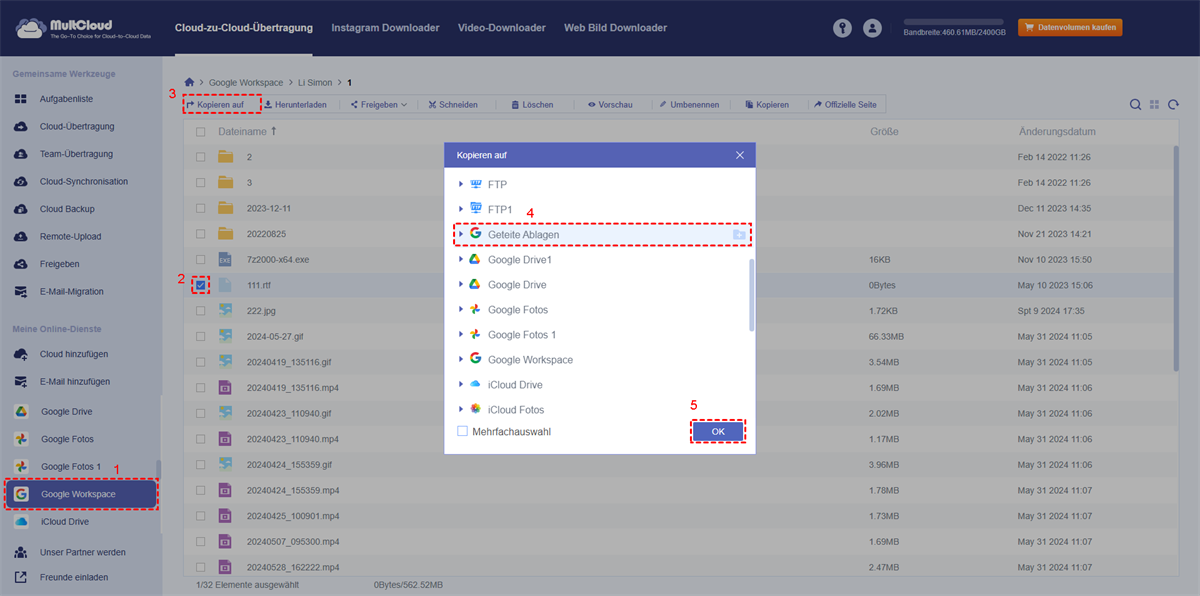This screenshot has height=596, width=1200.
Task: Create new folder in Geteilte Ablagen row
Action: 738,234
